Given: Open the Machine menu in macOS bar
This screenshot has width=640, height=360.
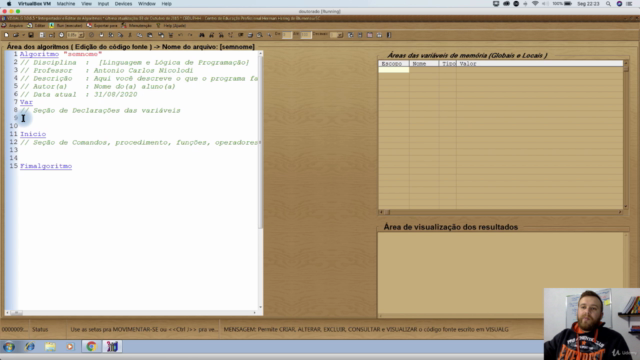Looking at the screenshot, I should tap(66, 4).
